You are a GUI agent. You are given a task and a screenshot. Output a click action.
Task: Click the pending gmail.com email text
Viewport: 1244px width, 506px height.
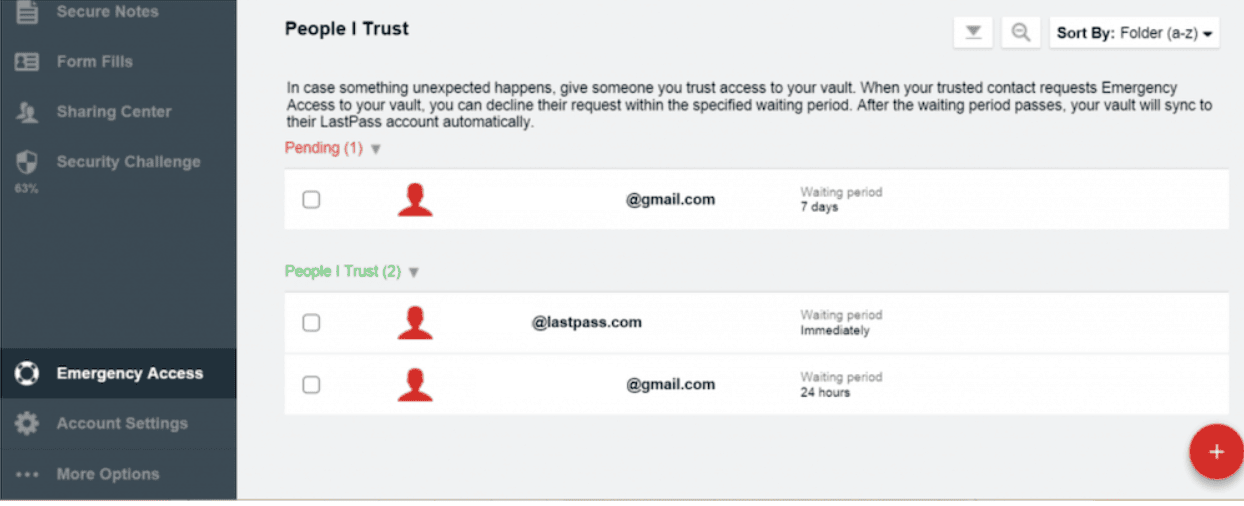pyautogui.click(x=670, y=199)
